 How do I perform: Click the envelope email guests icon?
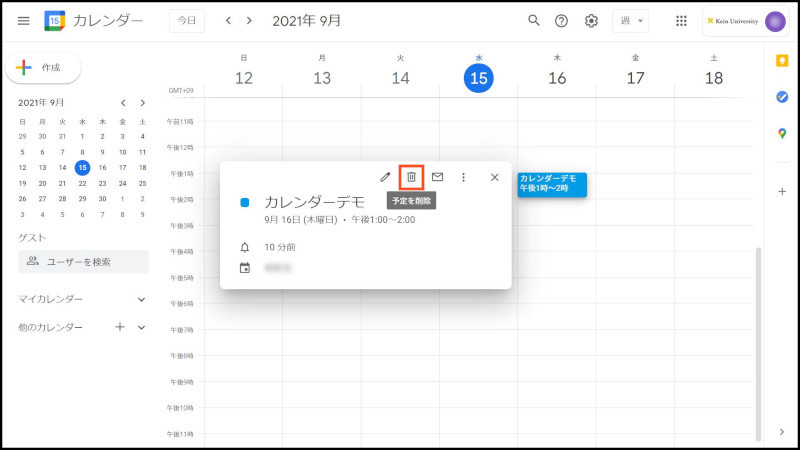click(x=437, y=177)
